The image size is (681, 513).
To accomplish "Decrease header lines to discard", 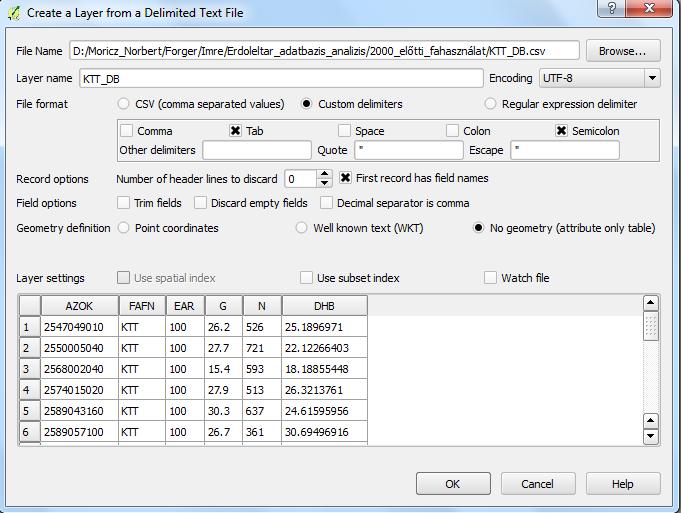I will pos(324,183).
